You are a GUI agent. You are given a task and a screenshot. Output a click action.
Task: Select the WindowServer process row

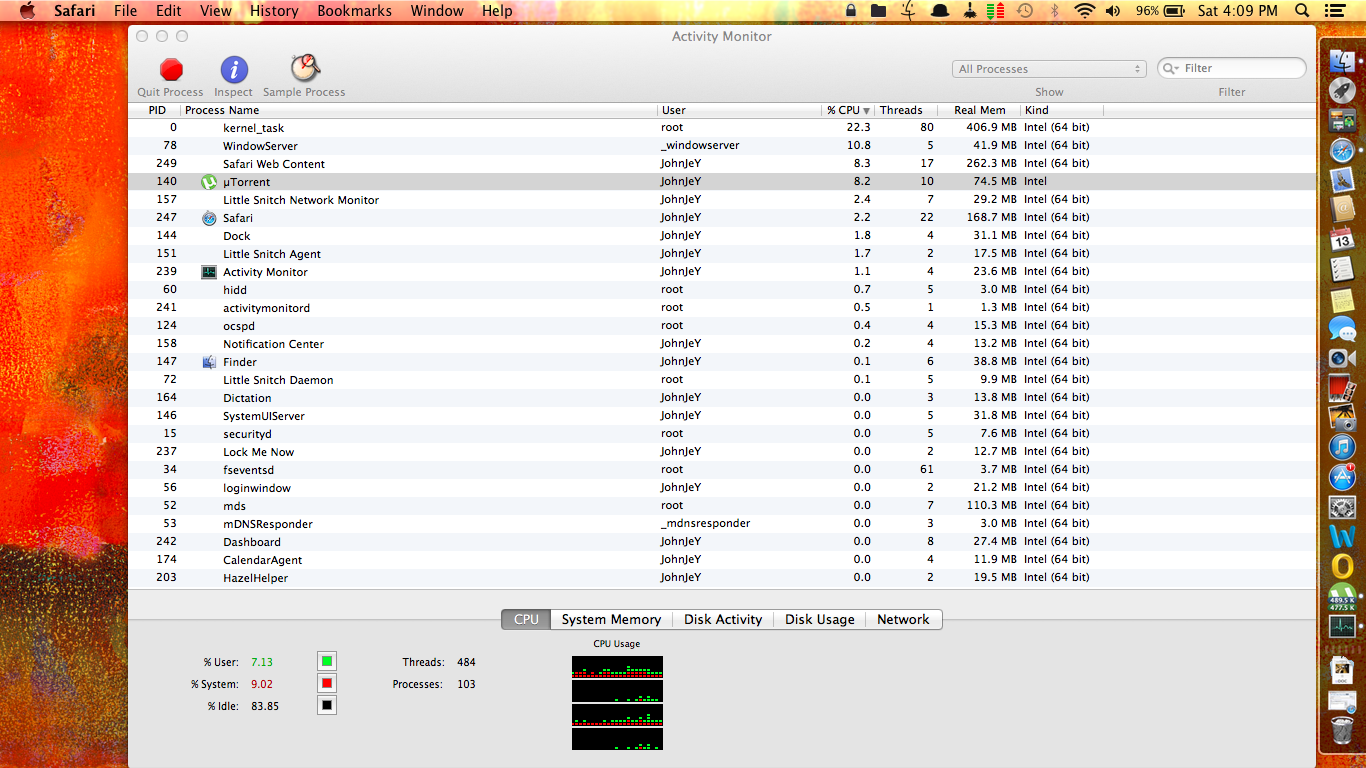click(721, 146)
